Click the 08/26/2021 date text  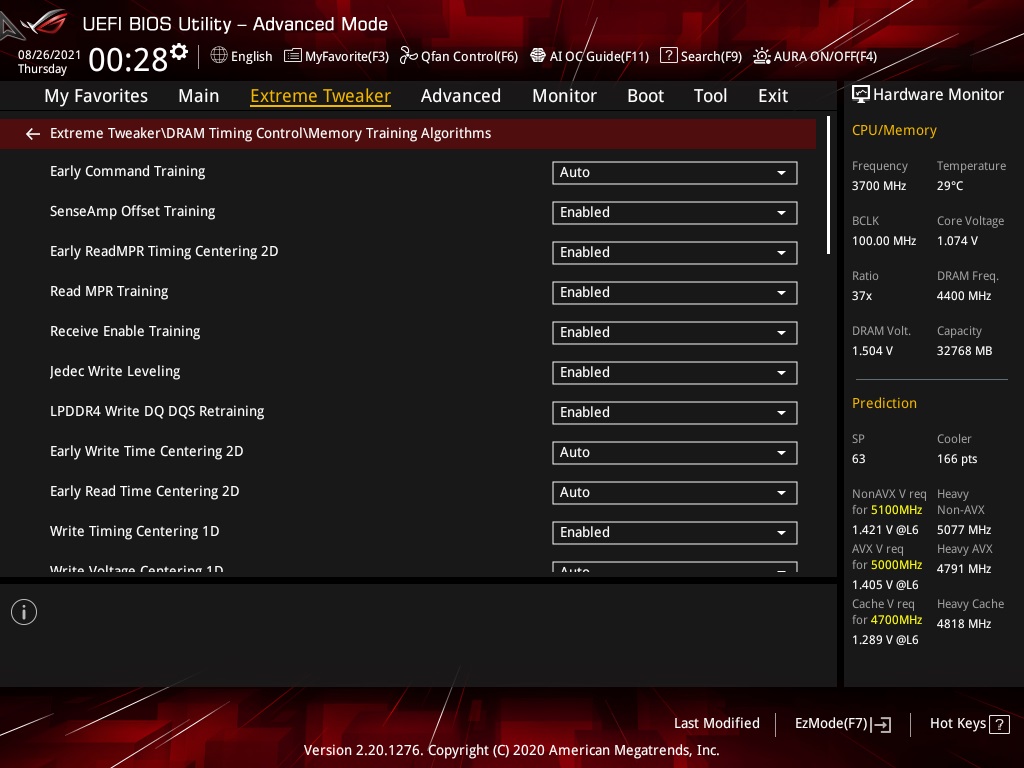tap(49, 55)
